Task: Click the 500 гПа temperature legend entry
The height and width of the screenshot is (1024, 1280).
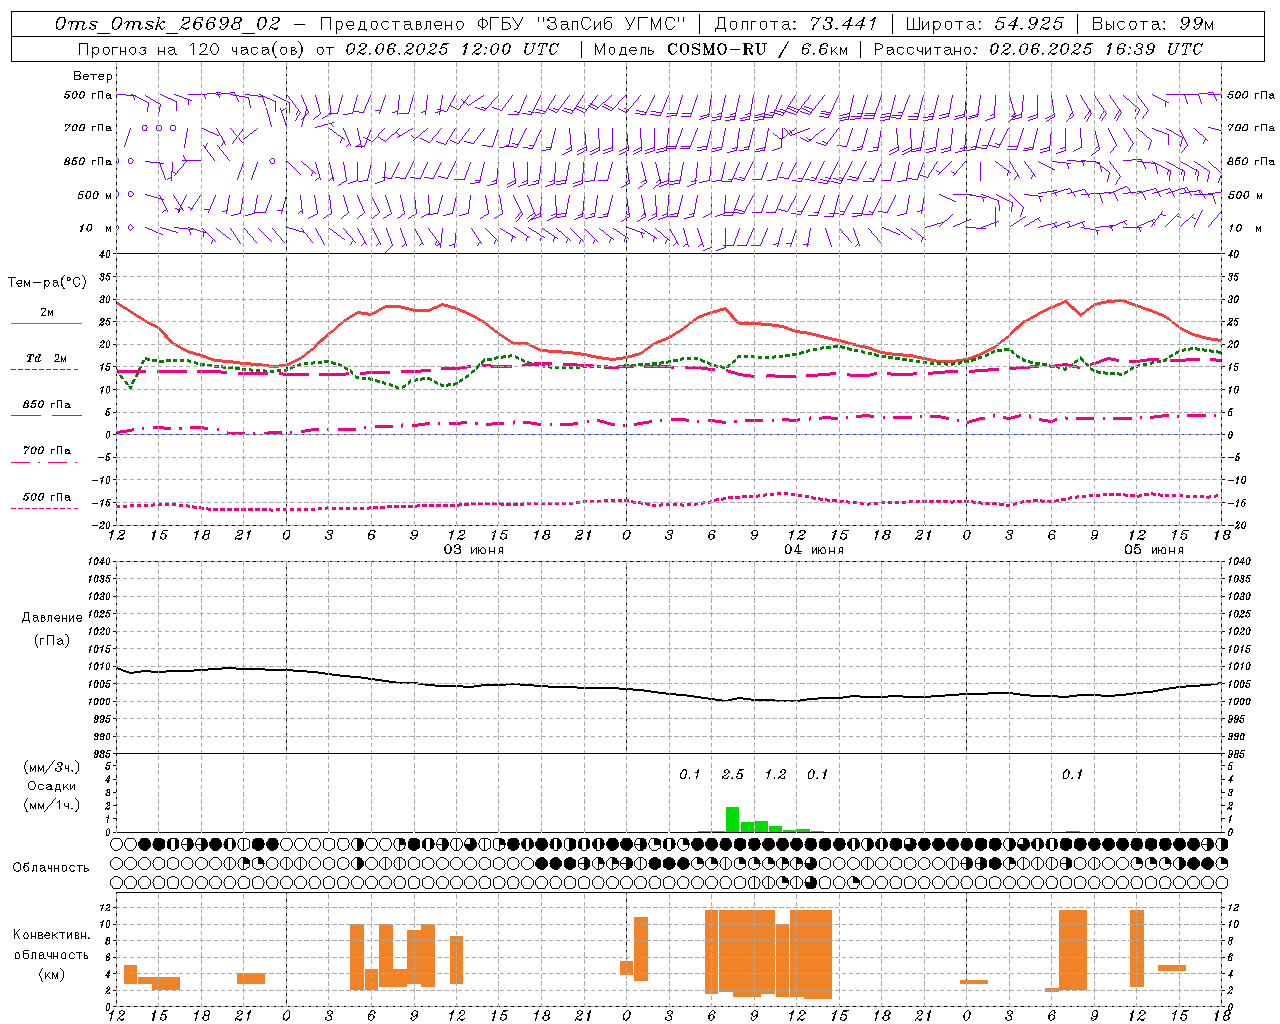Action: coord(46,500)
